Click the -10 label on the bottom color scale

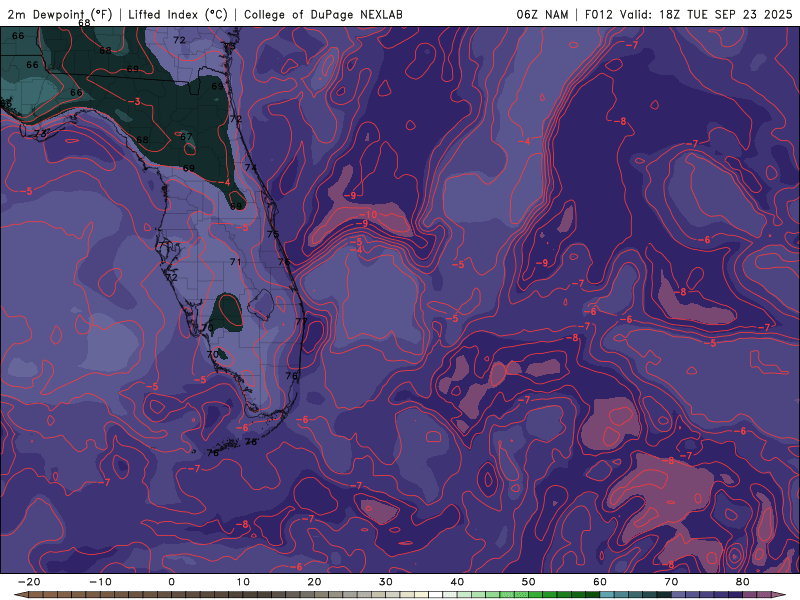click(100, 582)
